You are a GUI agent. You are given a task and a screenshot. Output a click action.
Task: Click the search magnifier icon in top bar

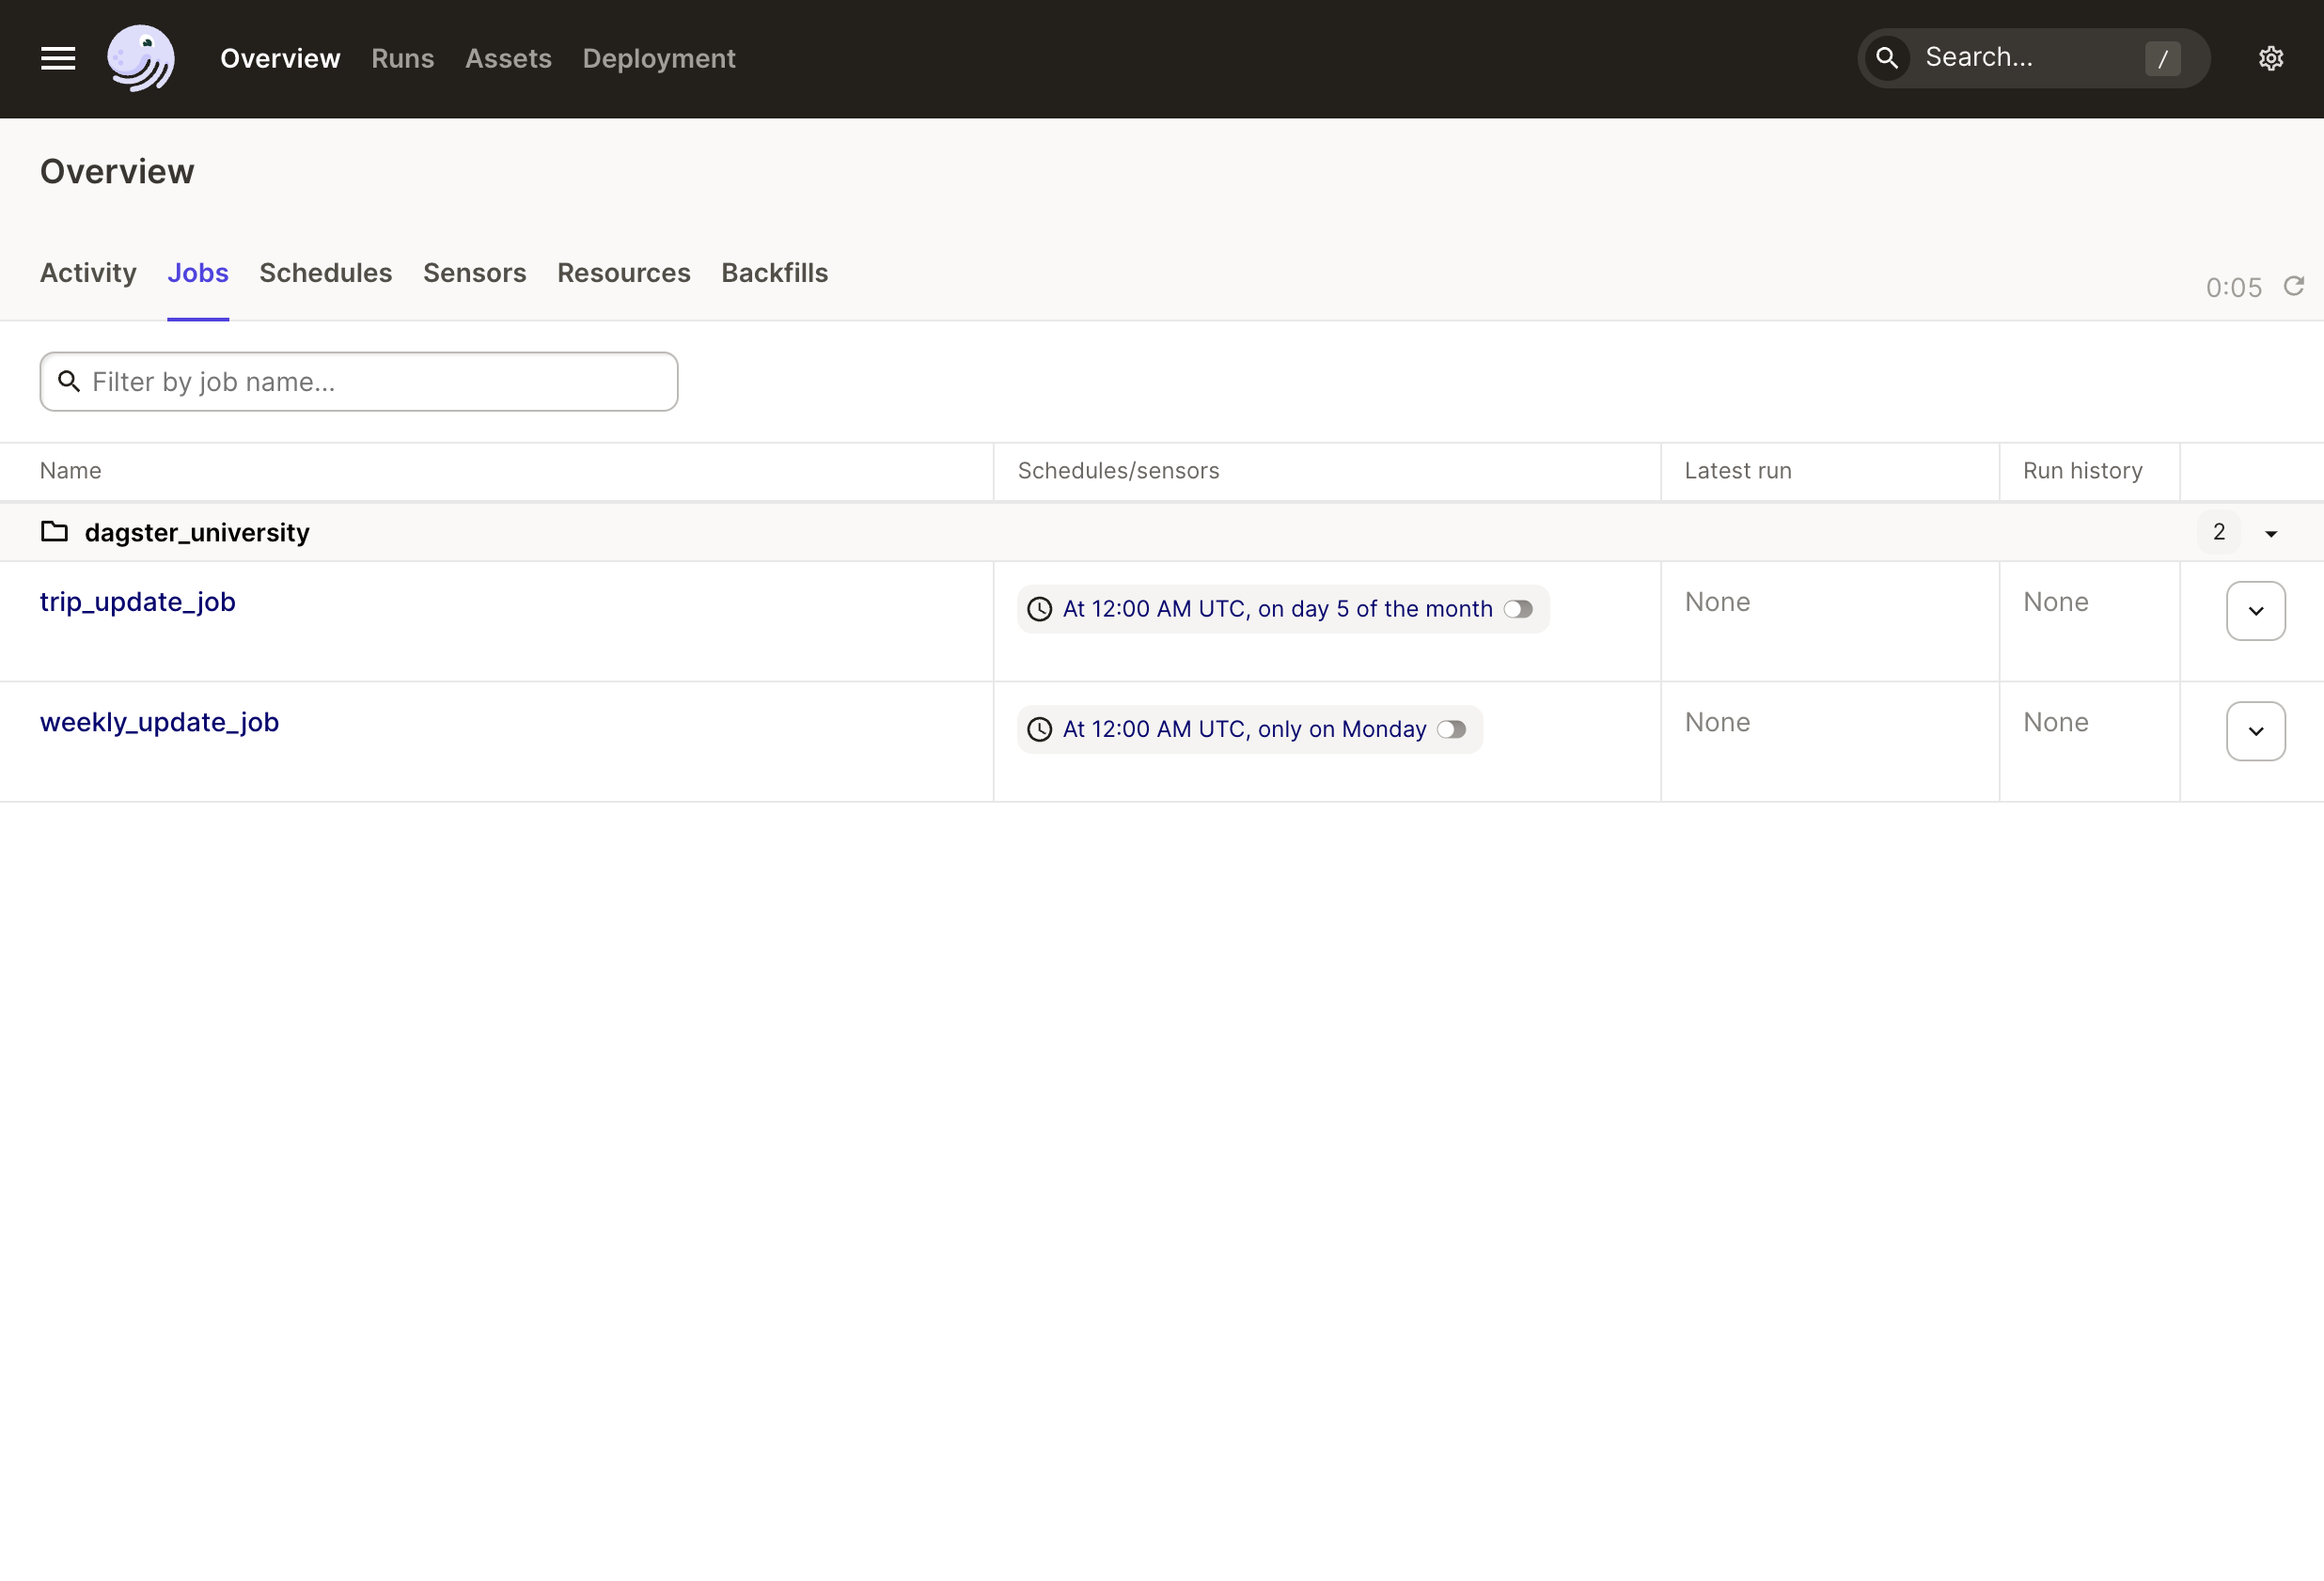[x=1886, y=58]
